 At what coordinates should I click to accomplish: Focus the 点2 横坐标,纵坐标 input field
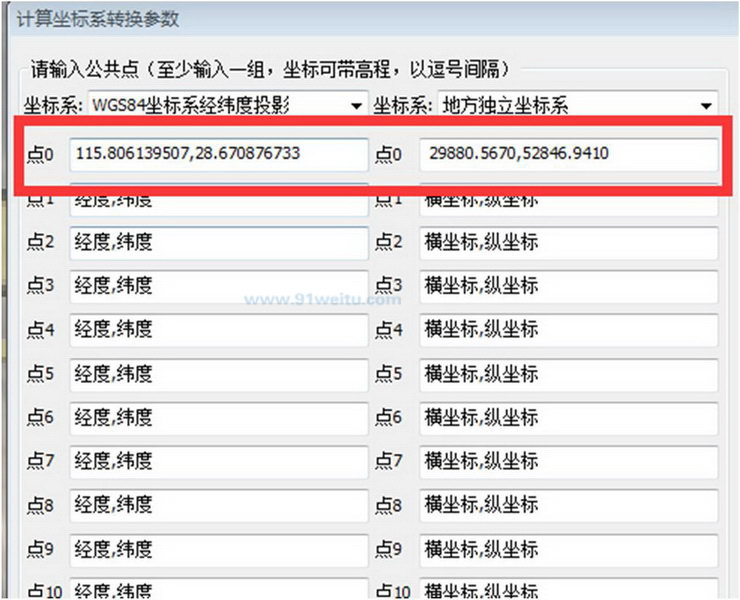point(569,243)
